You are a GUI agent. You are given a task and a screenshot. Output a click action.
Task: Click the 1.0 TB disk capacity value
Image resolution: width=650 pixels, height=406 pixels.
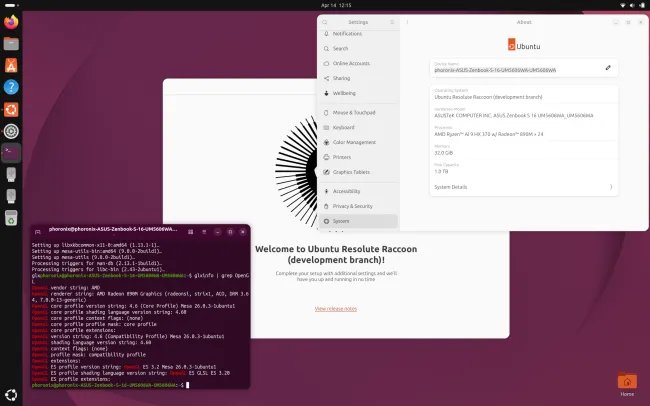441,171
